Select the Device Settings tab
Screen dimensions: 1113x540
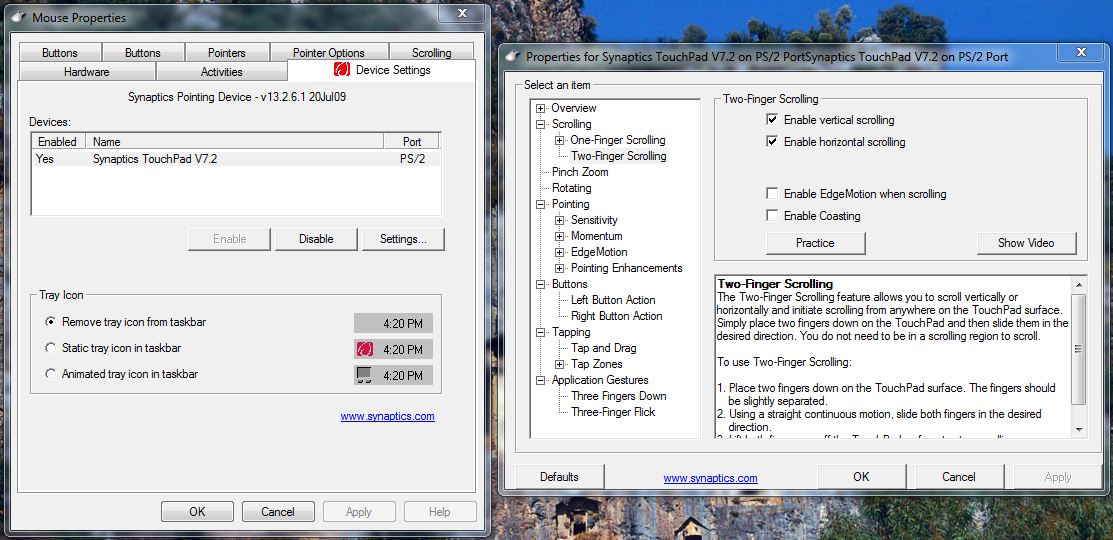click(382, 70)
